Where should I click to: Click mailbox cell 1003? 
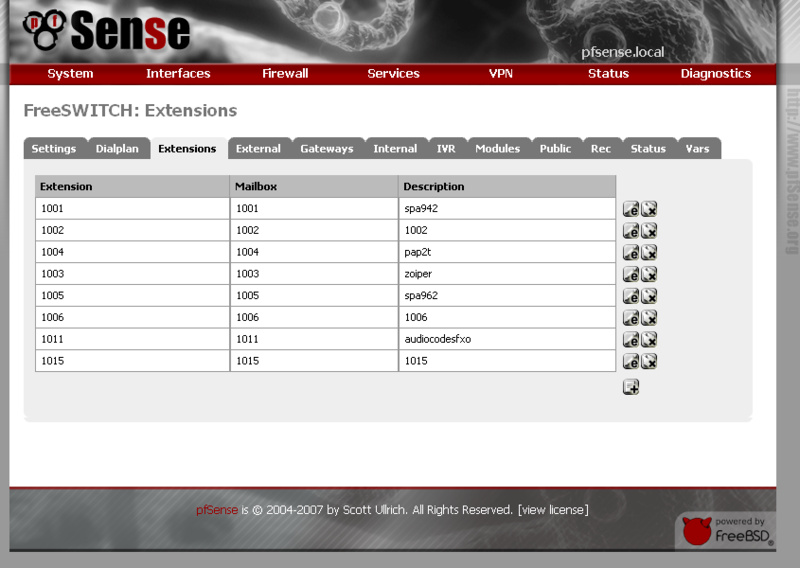tap(314, 274)
